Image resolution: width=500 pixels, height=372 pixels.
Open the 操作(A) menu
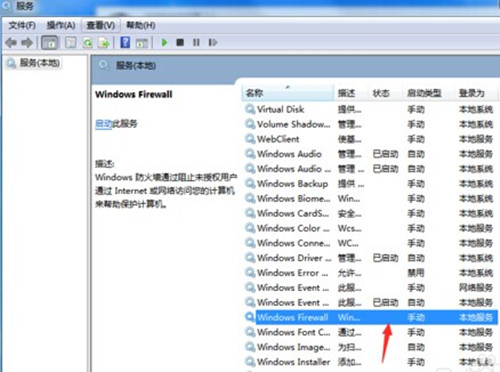(61, 25)
